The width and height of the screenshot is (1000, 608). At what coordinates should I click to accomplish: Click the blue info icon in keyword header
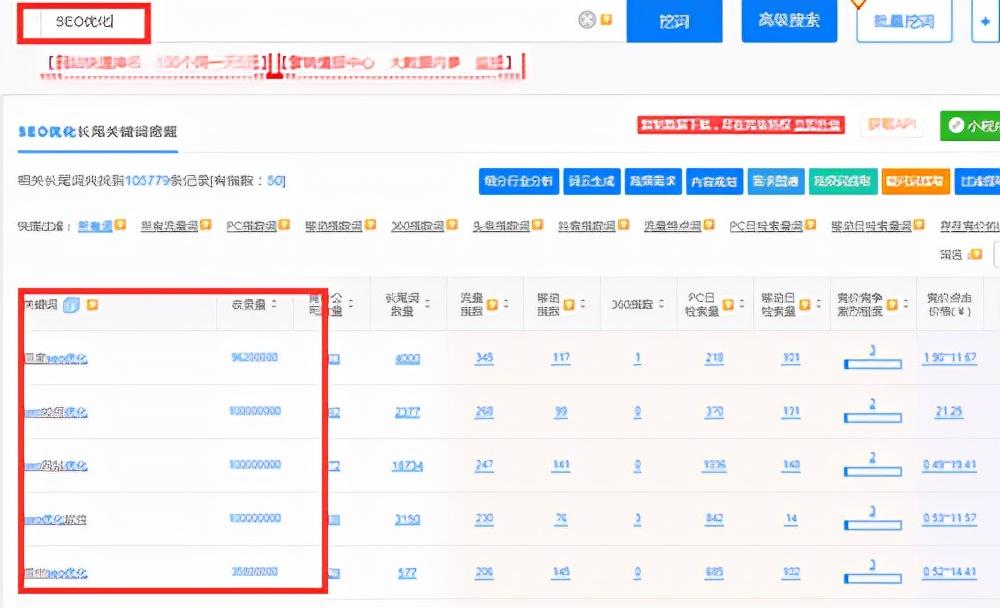pyautogui.click(x=71, y=304)
